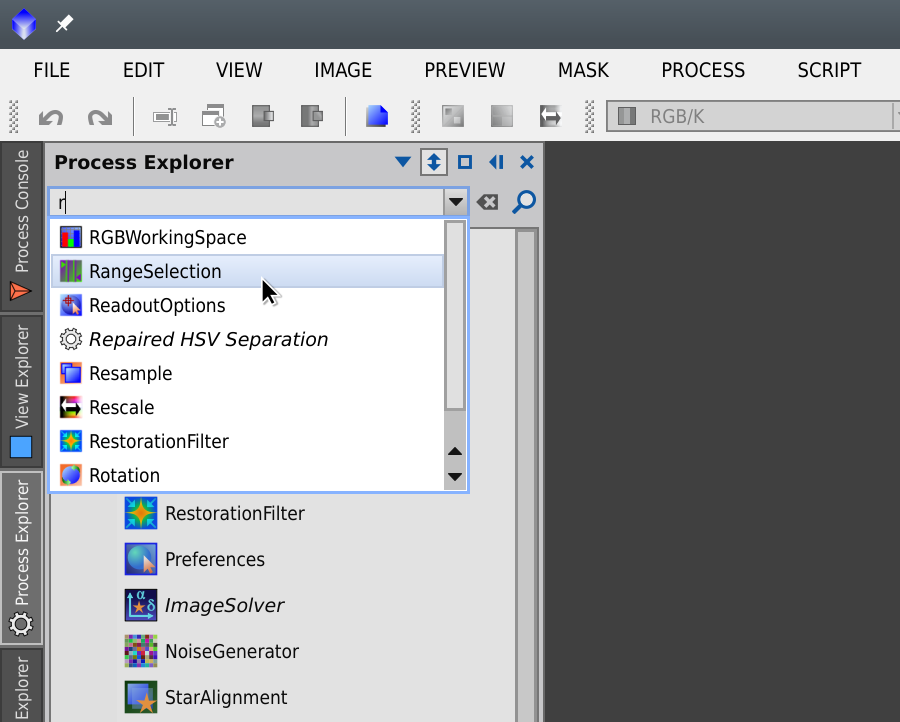Click the Preferences globe with cursor icon
The height and width of the screenshot is (722, 900).
click(x=141, y=559)
